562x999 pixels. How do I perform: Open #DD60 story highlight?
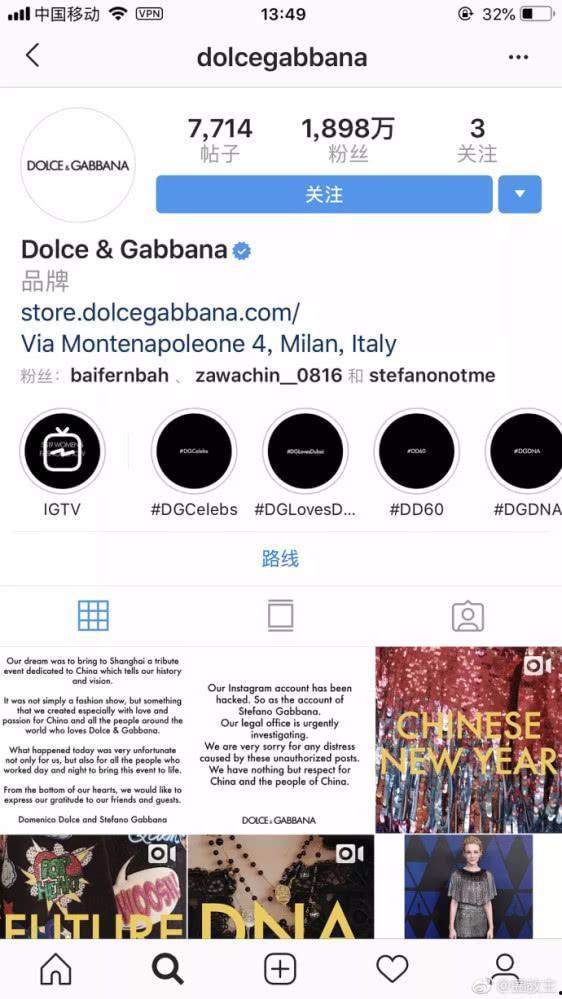(x=416, y=451)
